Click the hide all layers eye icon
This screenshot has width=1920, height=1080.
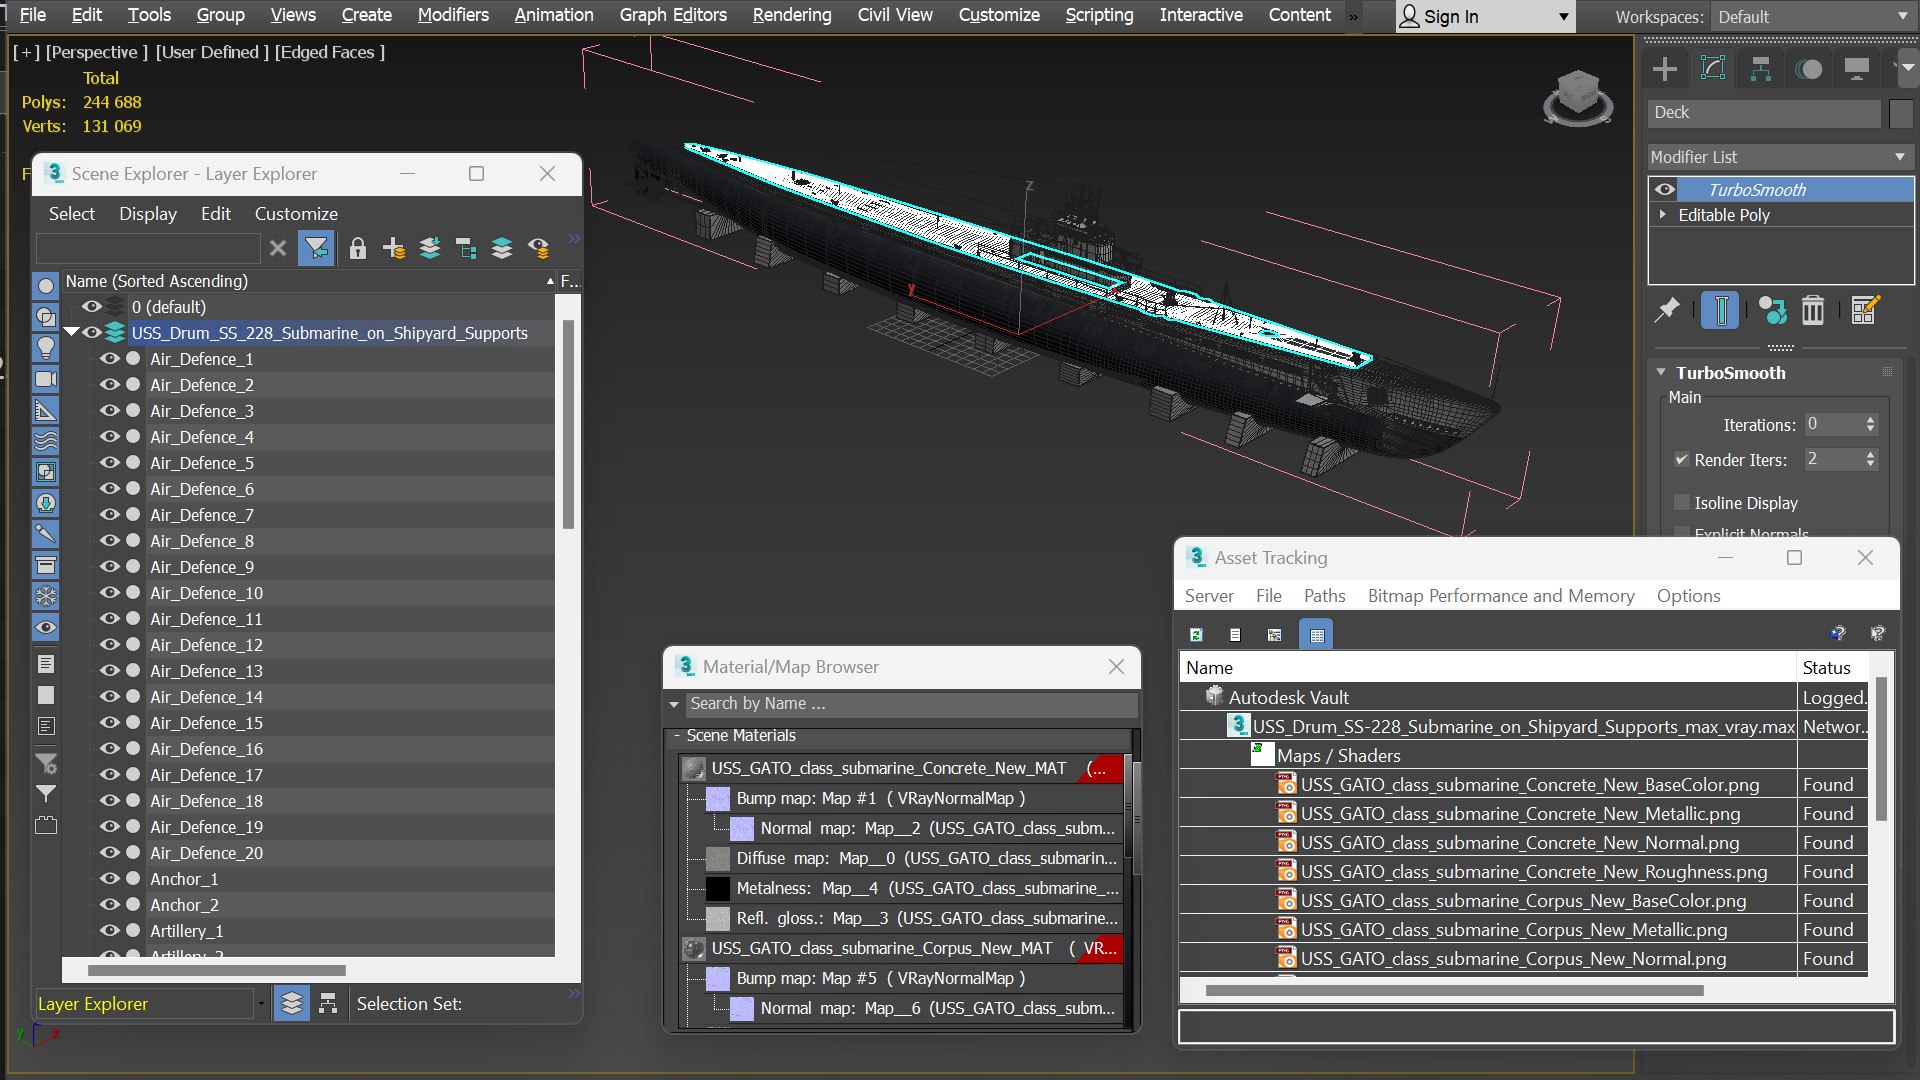coord(539,248)
